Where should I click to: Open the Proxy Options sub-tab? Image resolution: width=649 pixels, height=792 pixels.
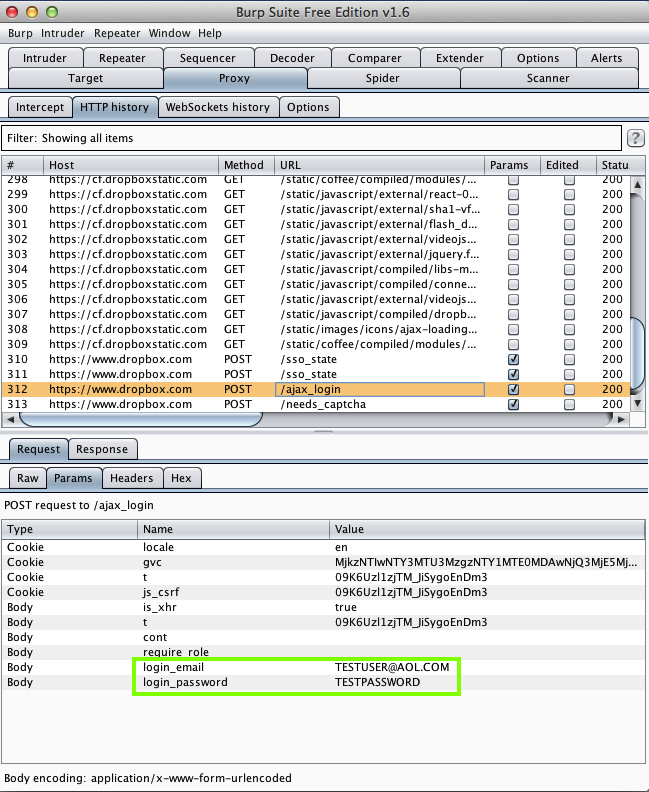[x=308, y=107]
